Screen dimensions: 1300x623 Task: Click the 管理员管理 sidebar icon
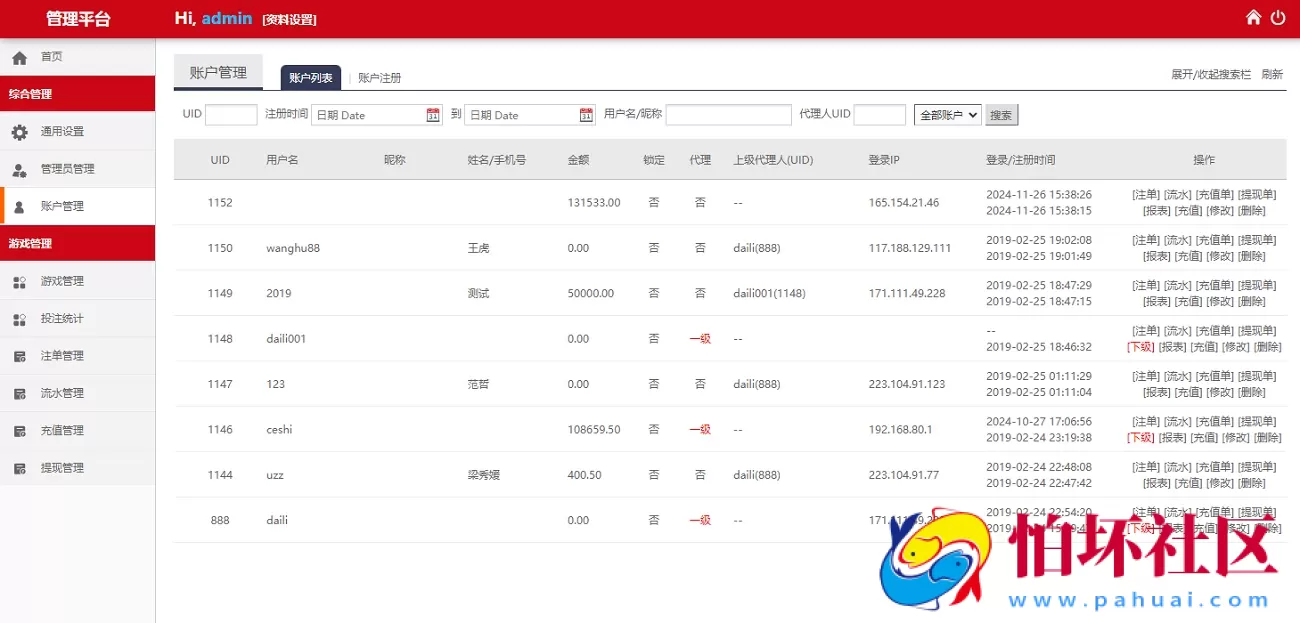(17, 168)
